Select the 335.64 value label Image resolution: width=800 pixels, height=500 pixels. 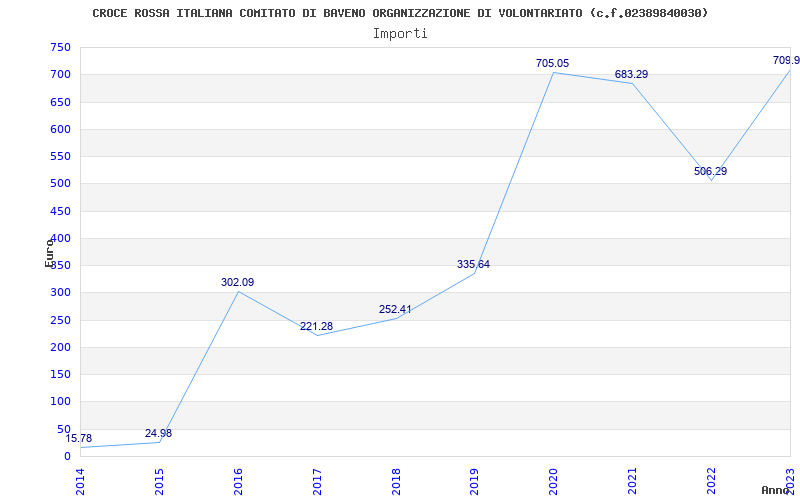tap(473, 264)
